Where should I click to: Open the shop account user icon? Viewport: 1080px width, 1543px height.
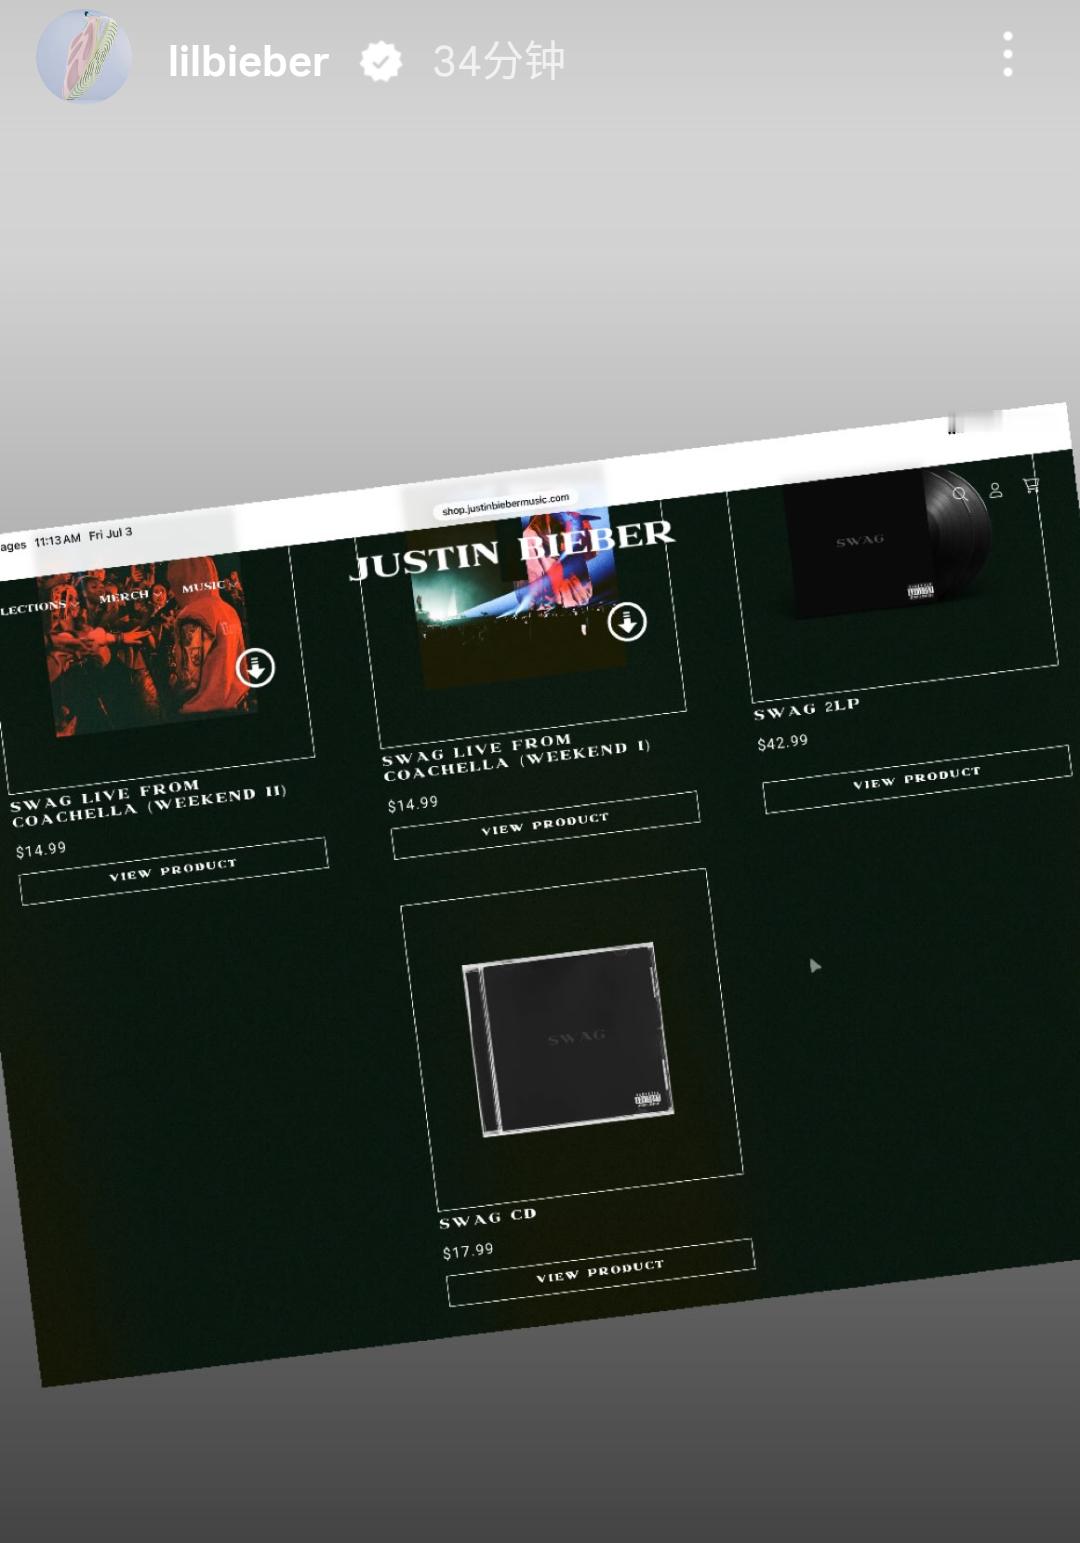click(996, 490)
